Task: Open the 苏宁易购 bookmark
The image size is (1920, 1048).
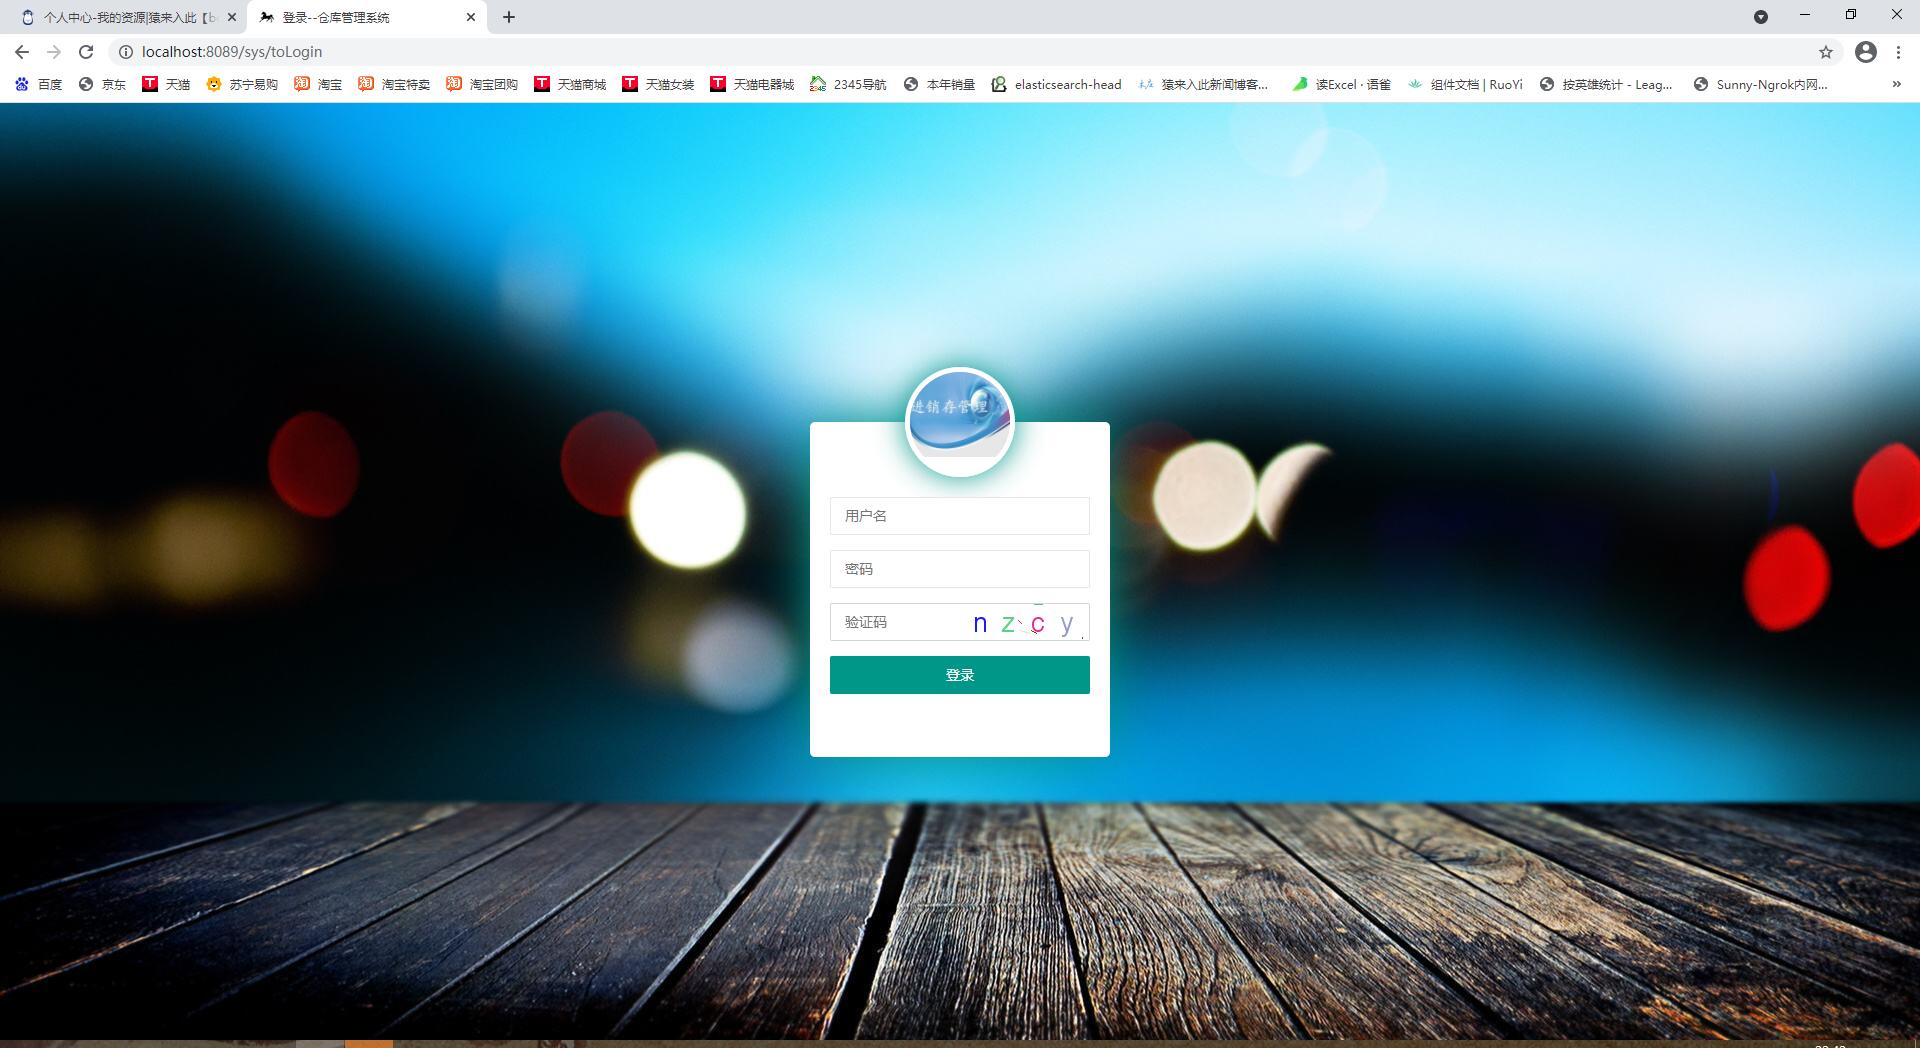Action: click(x=242, y=85)
